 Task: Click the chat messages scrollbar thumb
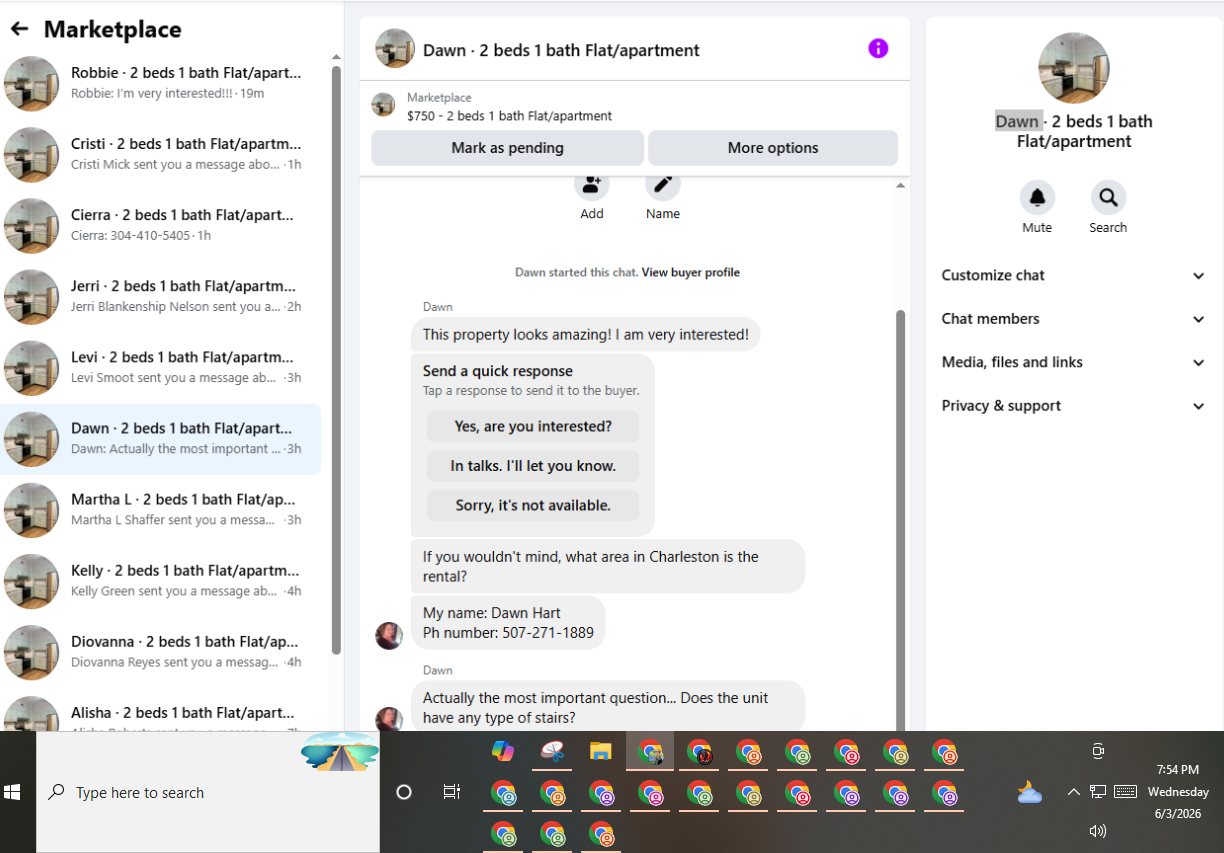tap(900, 520)
